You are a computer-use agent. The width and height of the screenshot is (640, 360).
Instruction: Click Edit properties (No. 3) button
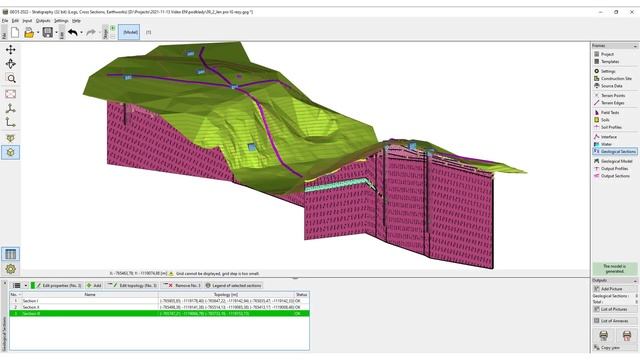click(57, 286)
